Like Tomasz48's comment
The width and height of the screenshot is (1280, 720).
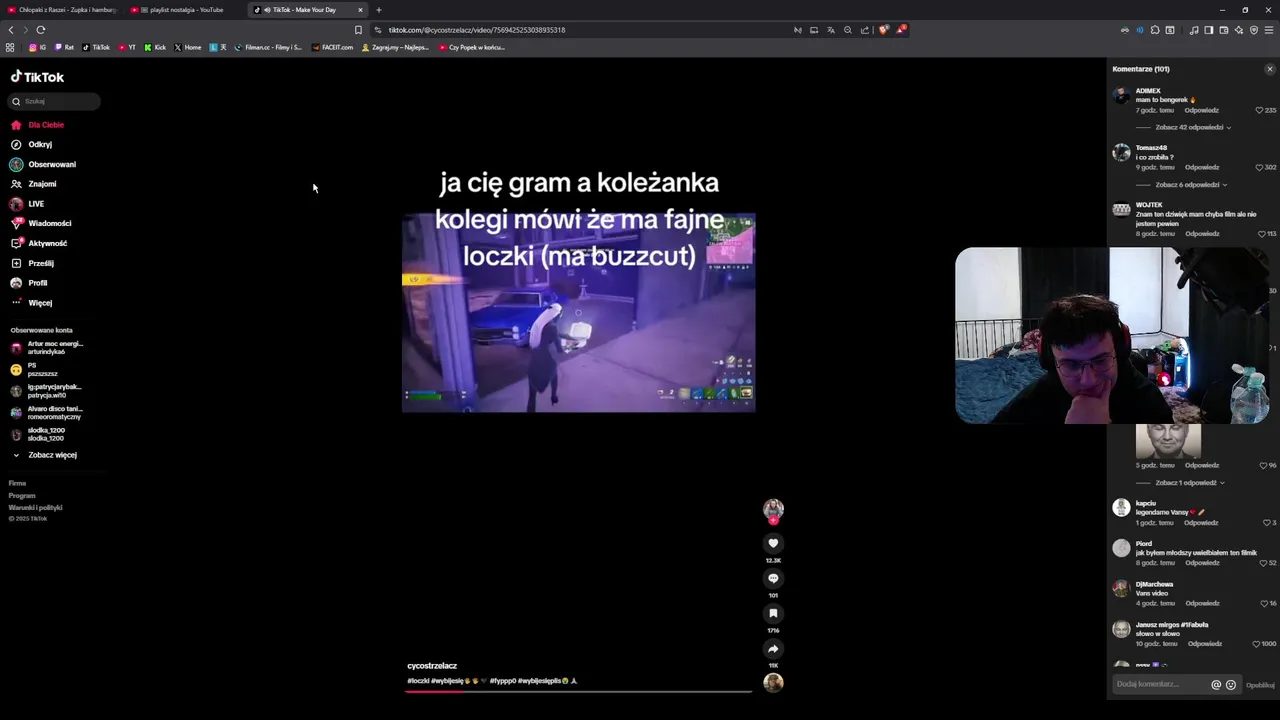coord(1259,167)
